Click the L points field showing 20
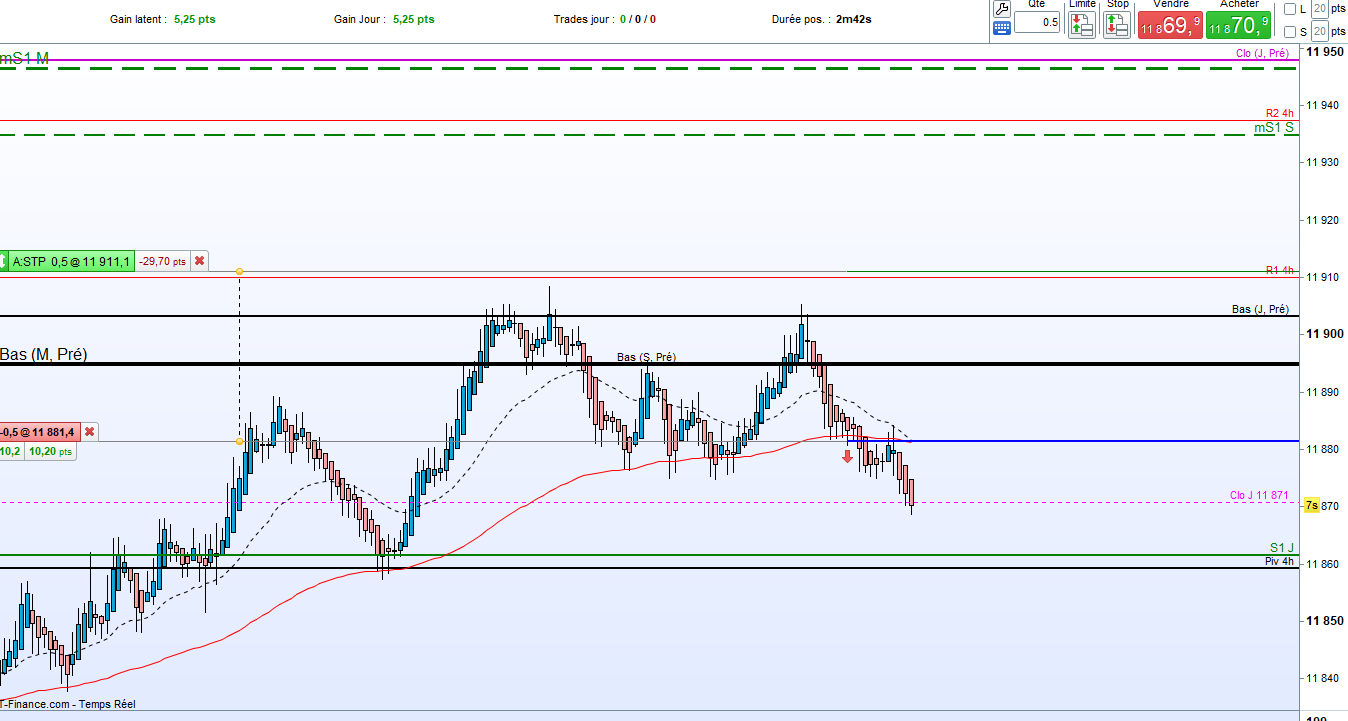1348x721 pixels. [1320, 9]
